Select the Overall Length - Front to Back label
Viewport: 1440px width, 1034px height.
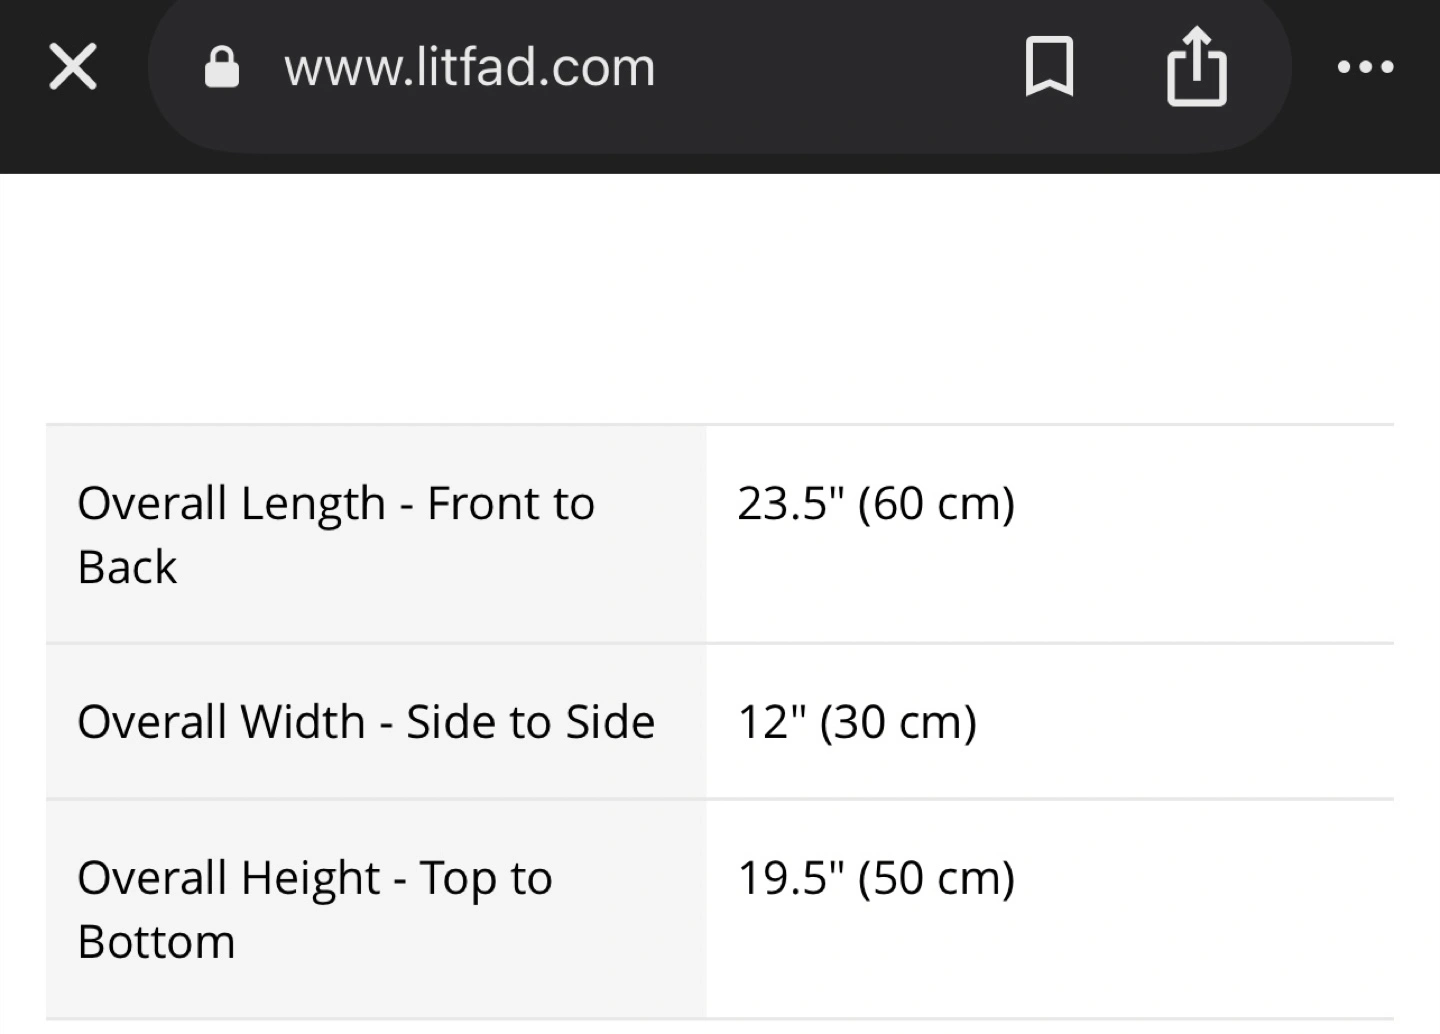[x=336, y=535]
